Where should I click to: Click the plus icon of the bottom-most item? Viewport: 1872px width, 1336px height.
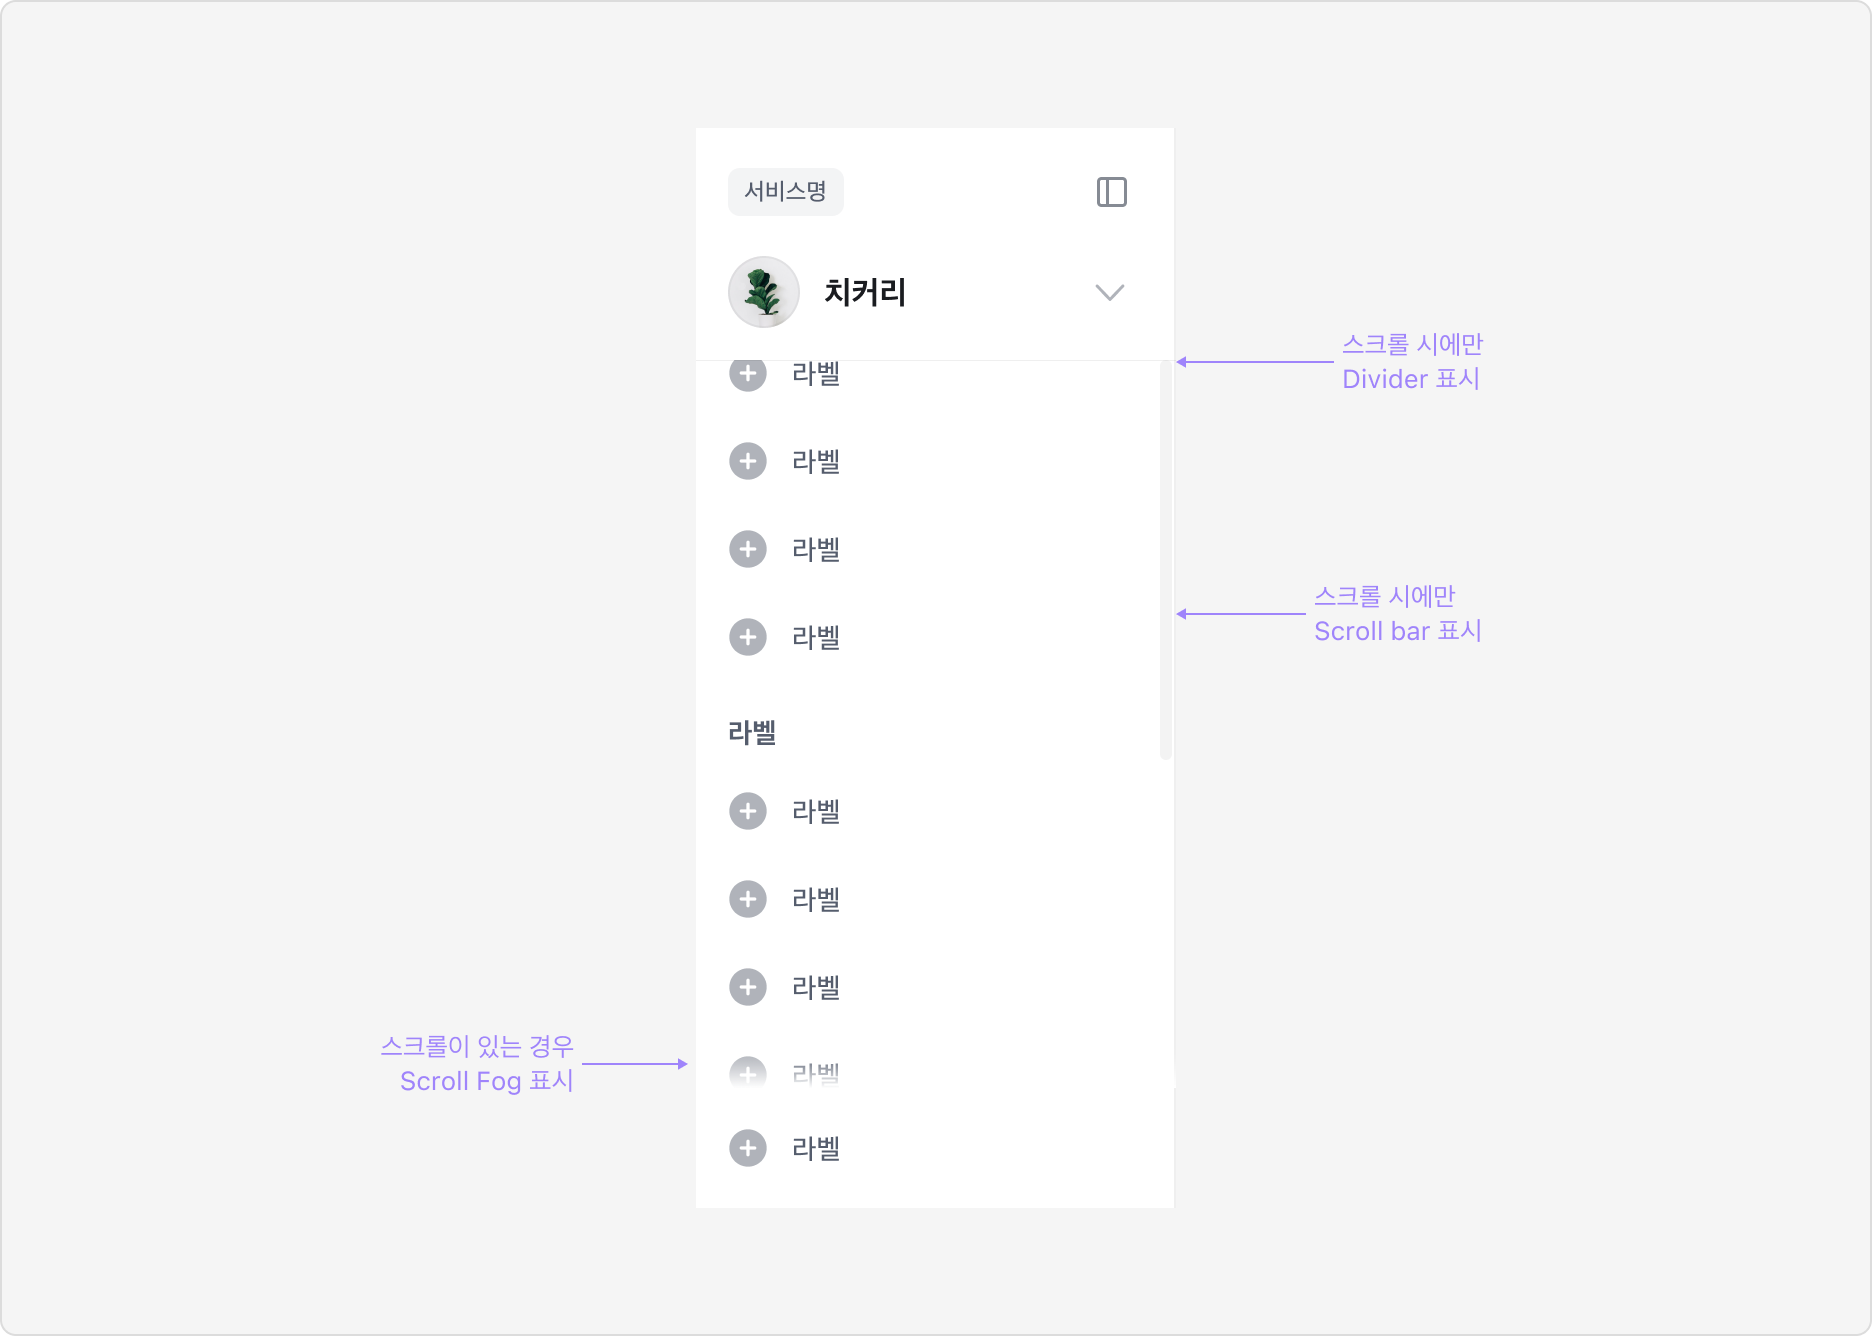click(748, 1148)
